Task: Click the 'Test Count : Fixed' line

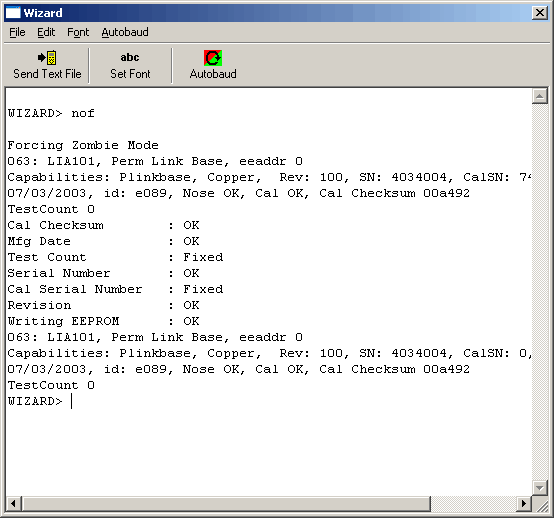Action: [115, 257]
